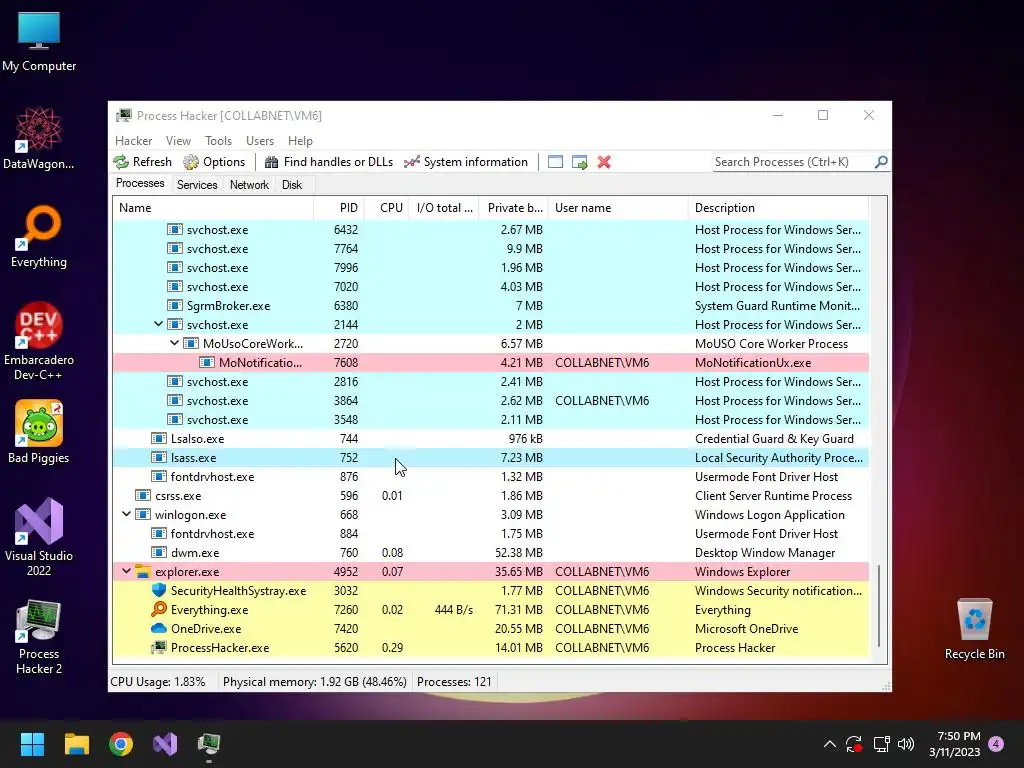The width and height of the screenshot is (1024, 768).
Task: Open the Windows Start button
Action: point(32,744)
